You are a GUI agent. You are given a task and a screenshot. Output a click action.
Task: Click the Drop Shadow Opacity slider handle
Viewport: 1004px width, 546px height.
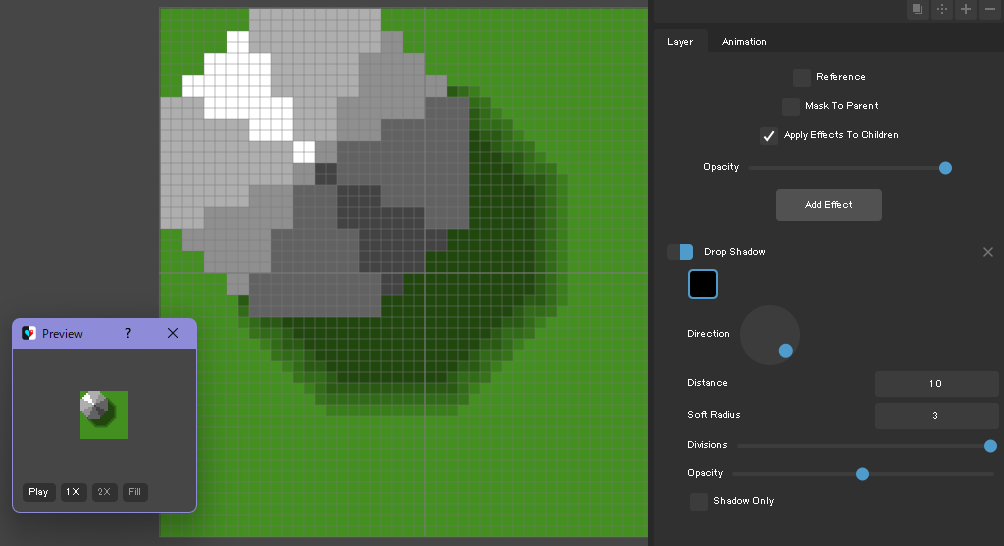pos(862,474)
